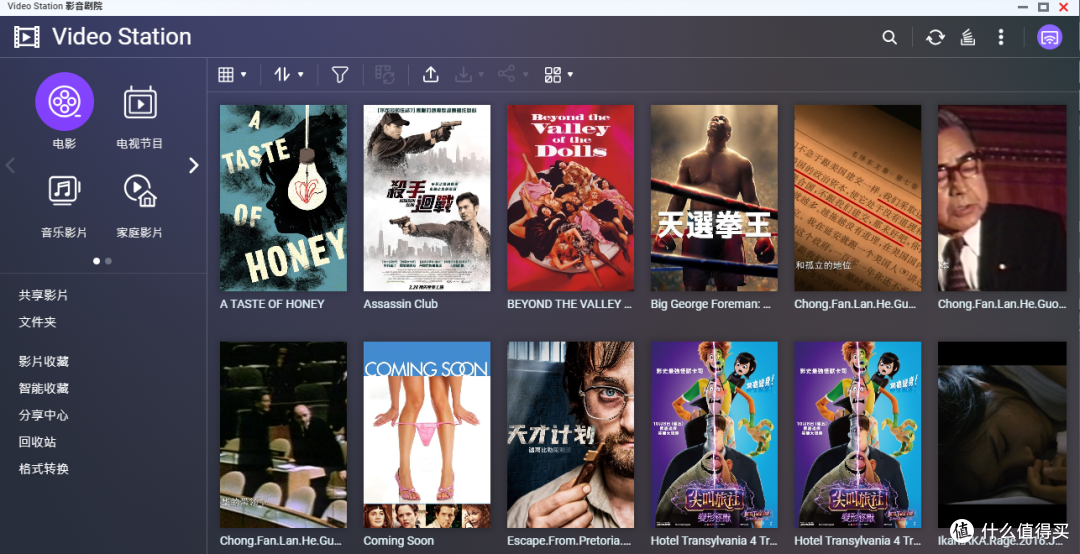Open the Coming Soon movie poster
The image size is (1080, 554).
pos(427,435)
